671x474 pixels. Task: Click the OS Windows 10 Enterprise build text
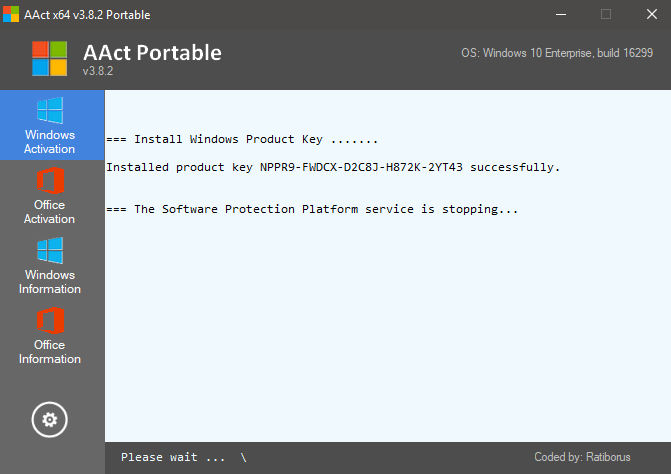[x=557, y=52]
